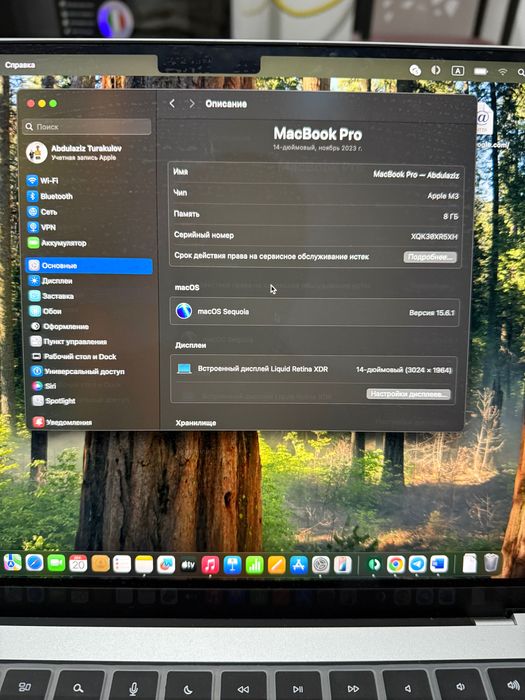
Task: Open the Notes app in Dock
Action: pos(144,565)
